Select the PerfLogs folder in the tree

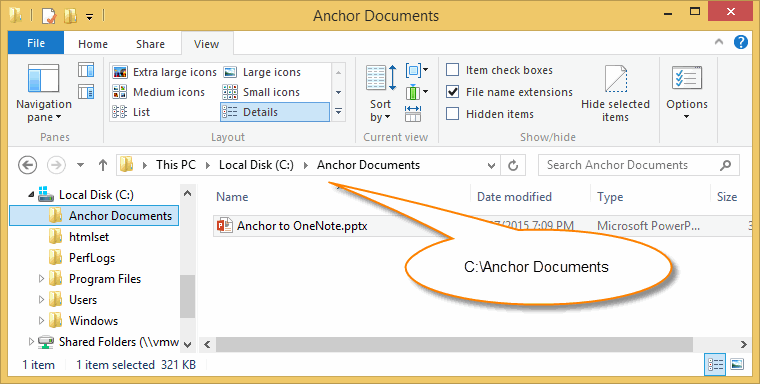[92, 257]
